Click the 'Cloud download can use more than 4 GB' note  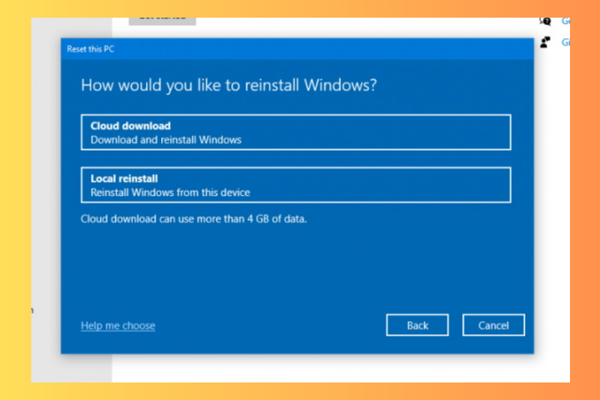tap(194, 219)
